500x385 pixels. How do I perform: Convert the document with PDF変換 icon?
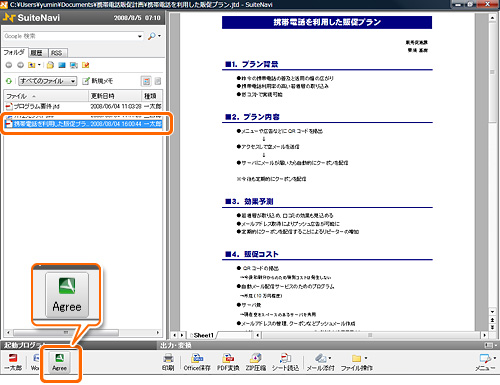(228, 362)
